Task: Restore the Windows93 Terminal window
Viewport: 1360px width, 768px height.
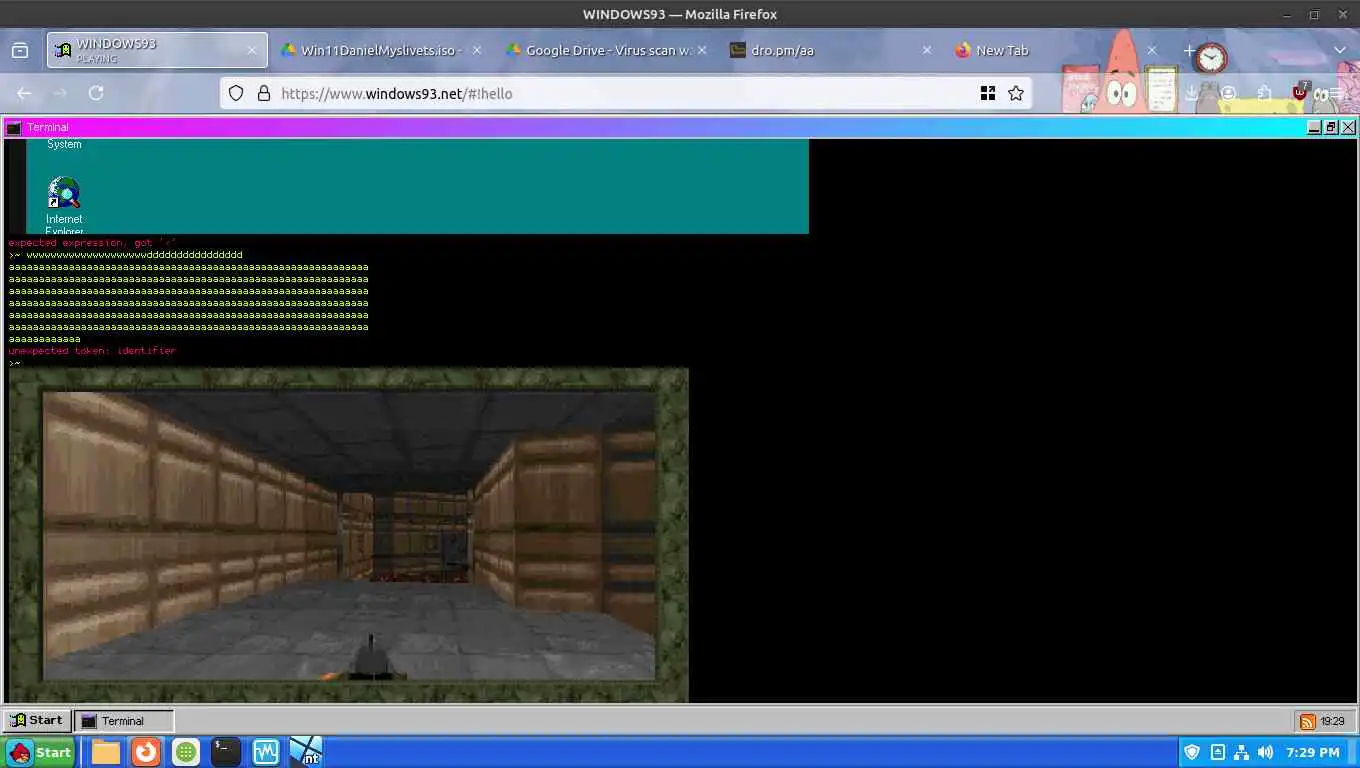Action: tap(1332, 127)
